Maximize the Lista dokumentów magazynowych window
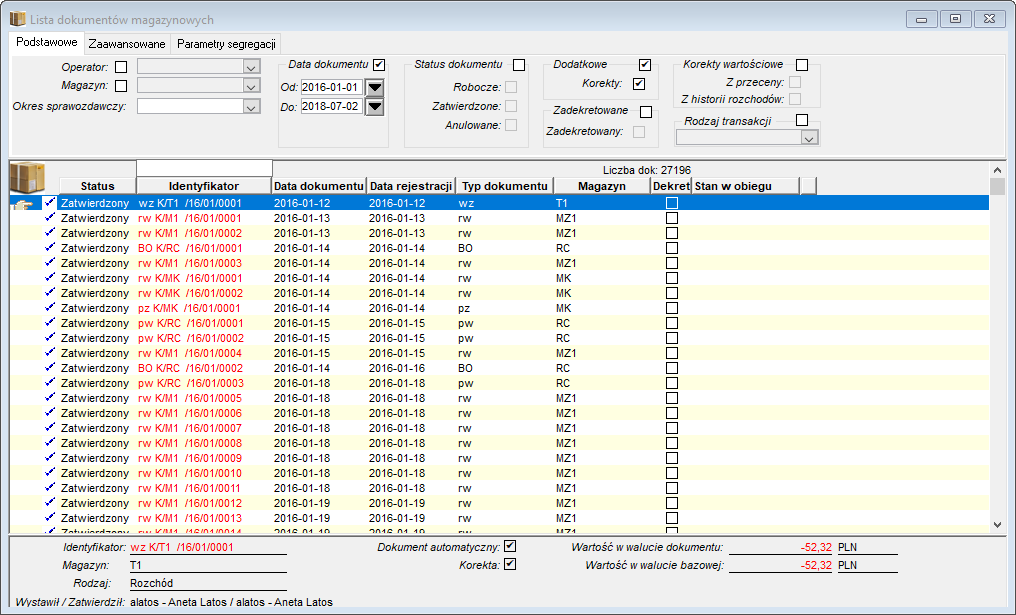This screenshot has height=615, width=1016. tap(955, 19)
